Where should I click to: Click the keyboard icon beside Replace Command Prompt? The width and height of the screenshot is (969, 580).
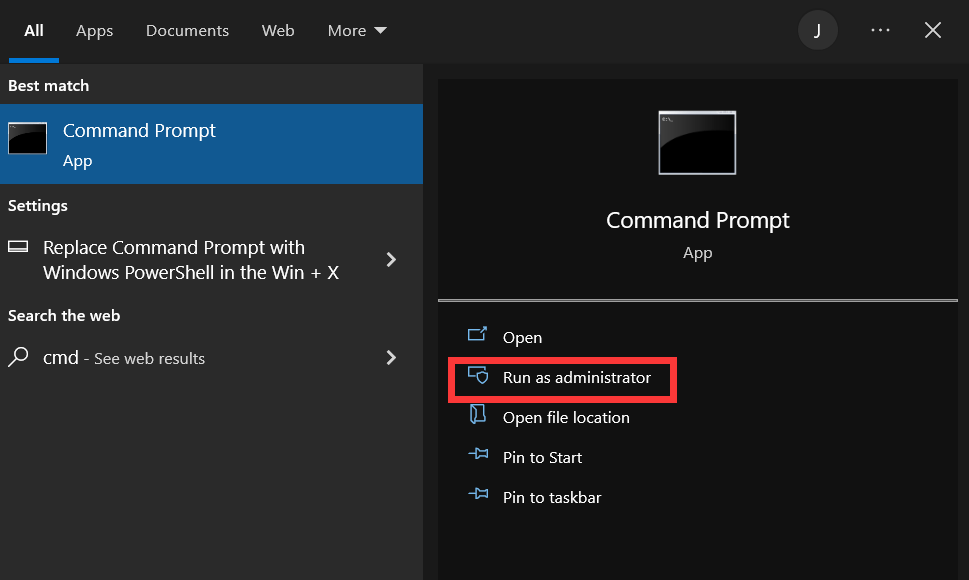[18, 247]
